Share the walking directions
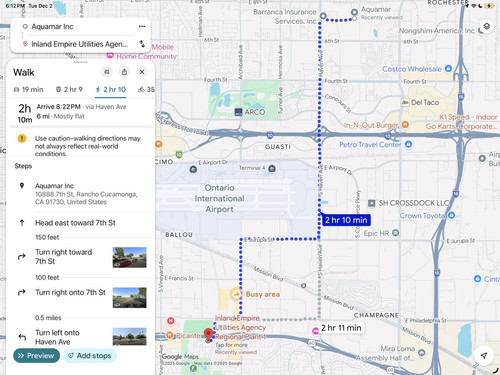The width and height of the screenshot is (500, 375). [124, 72]
